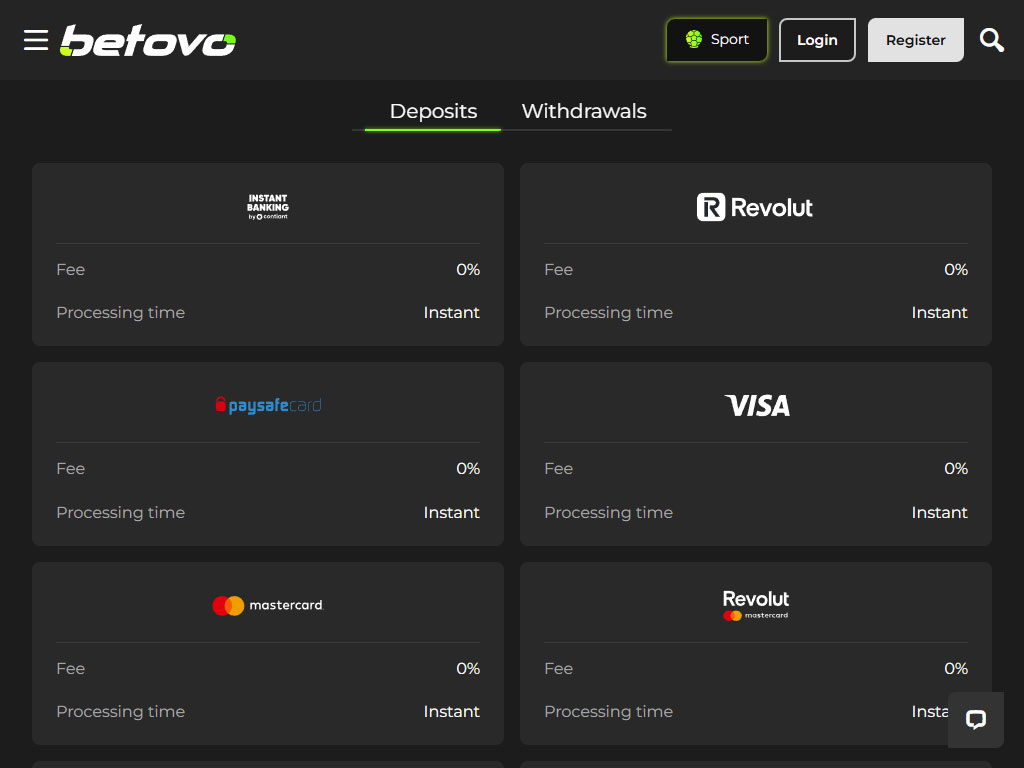The width and height of the screenshot is (1024, 768).
Task: Click the Login button
Action: click(817, 40)
